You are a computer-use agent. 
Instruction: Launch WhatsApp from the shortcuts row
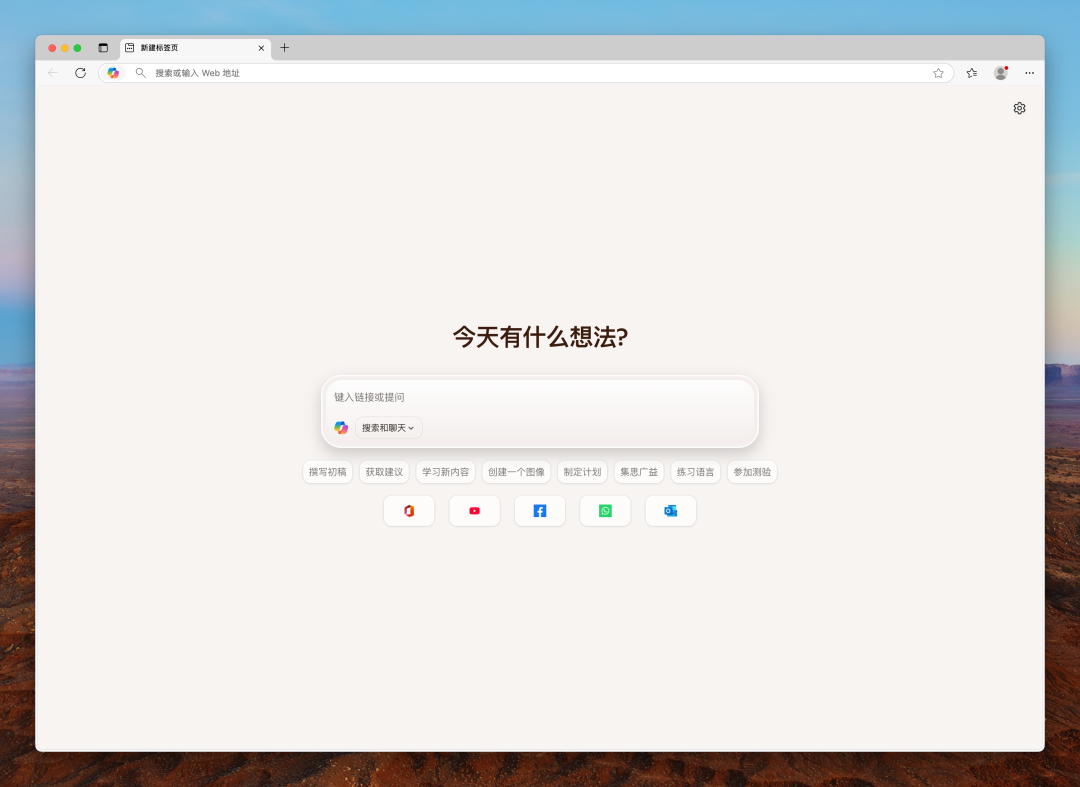(605, 510)
